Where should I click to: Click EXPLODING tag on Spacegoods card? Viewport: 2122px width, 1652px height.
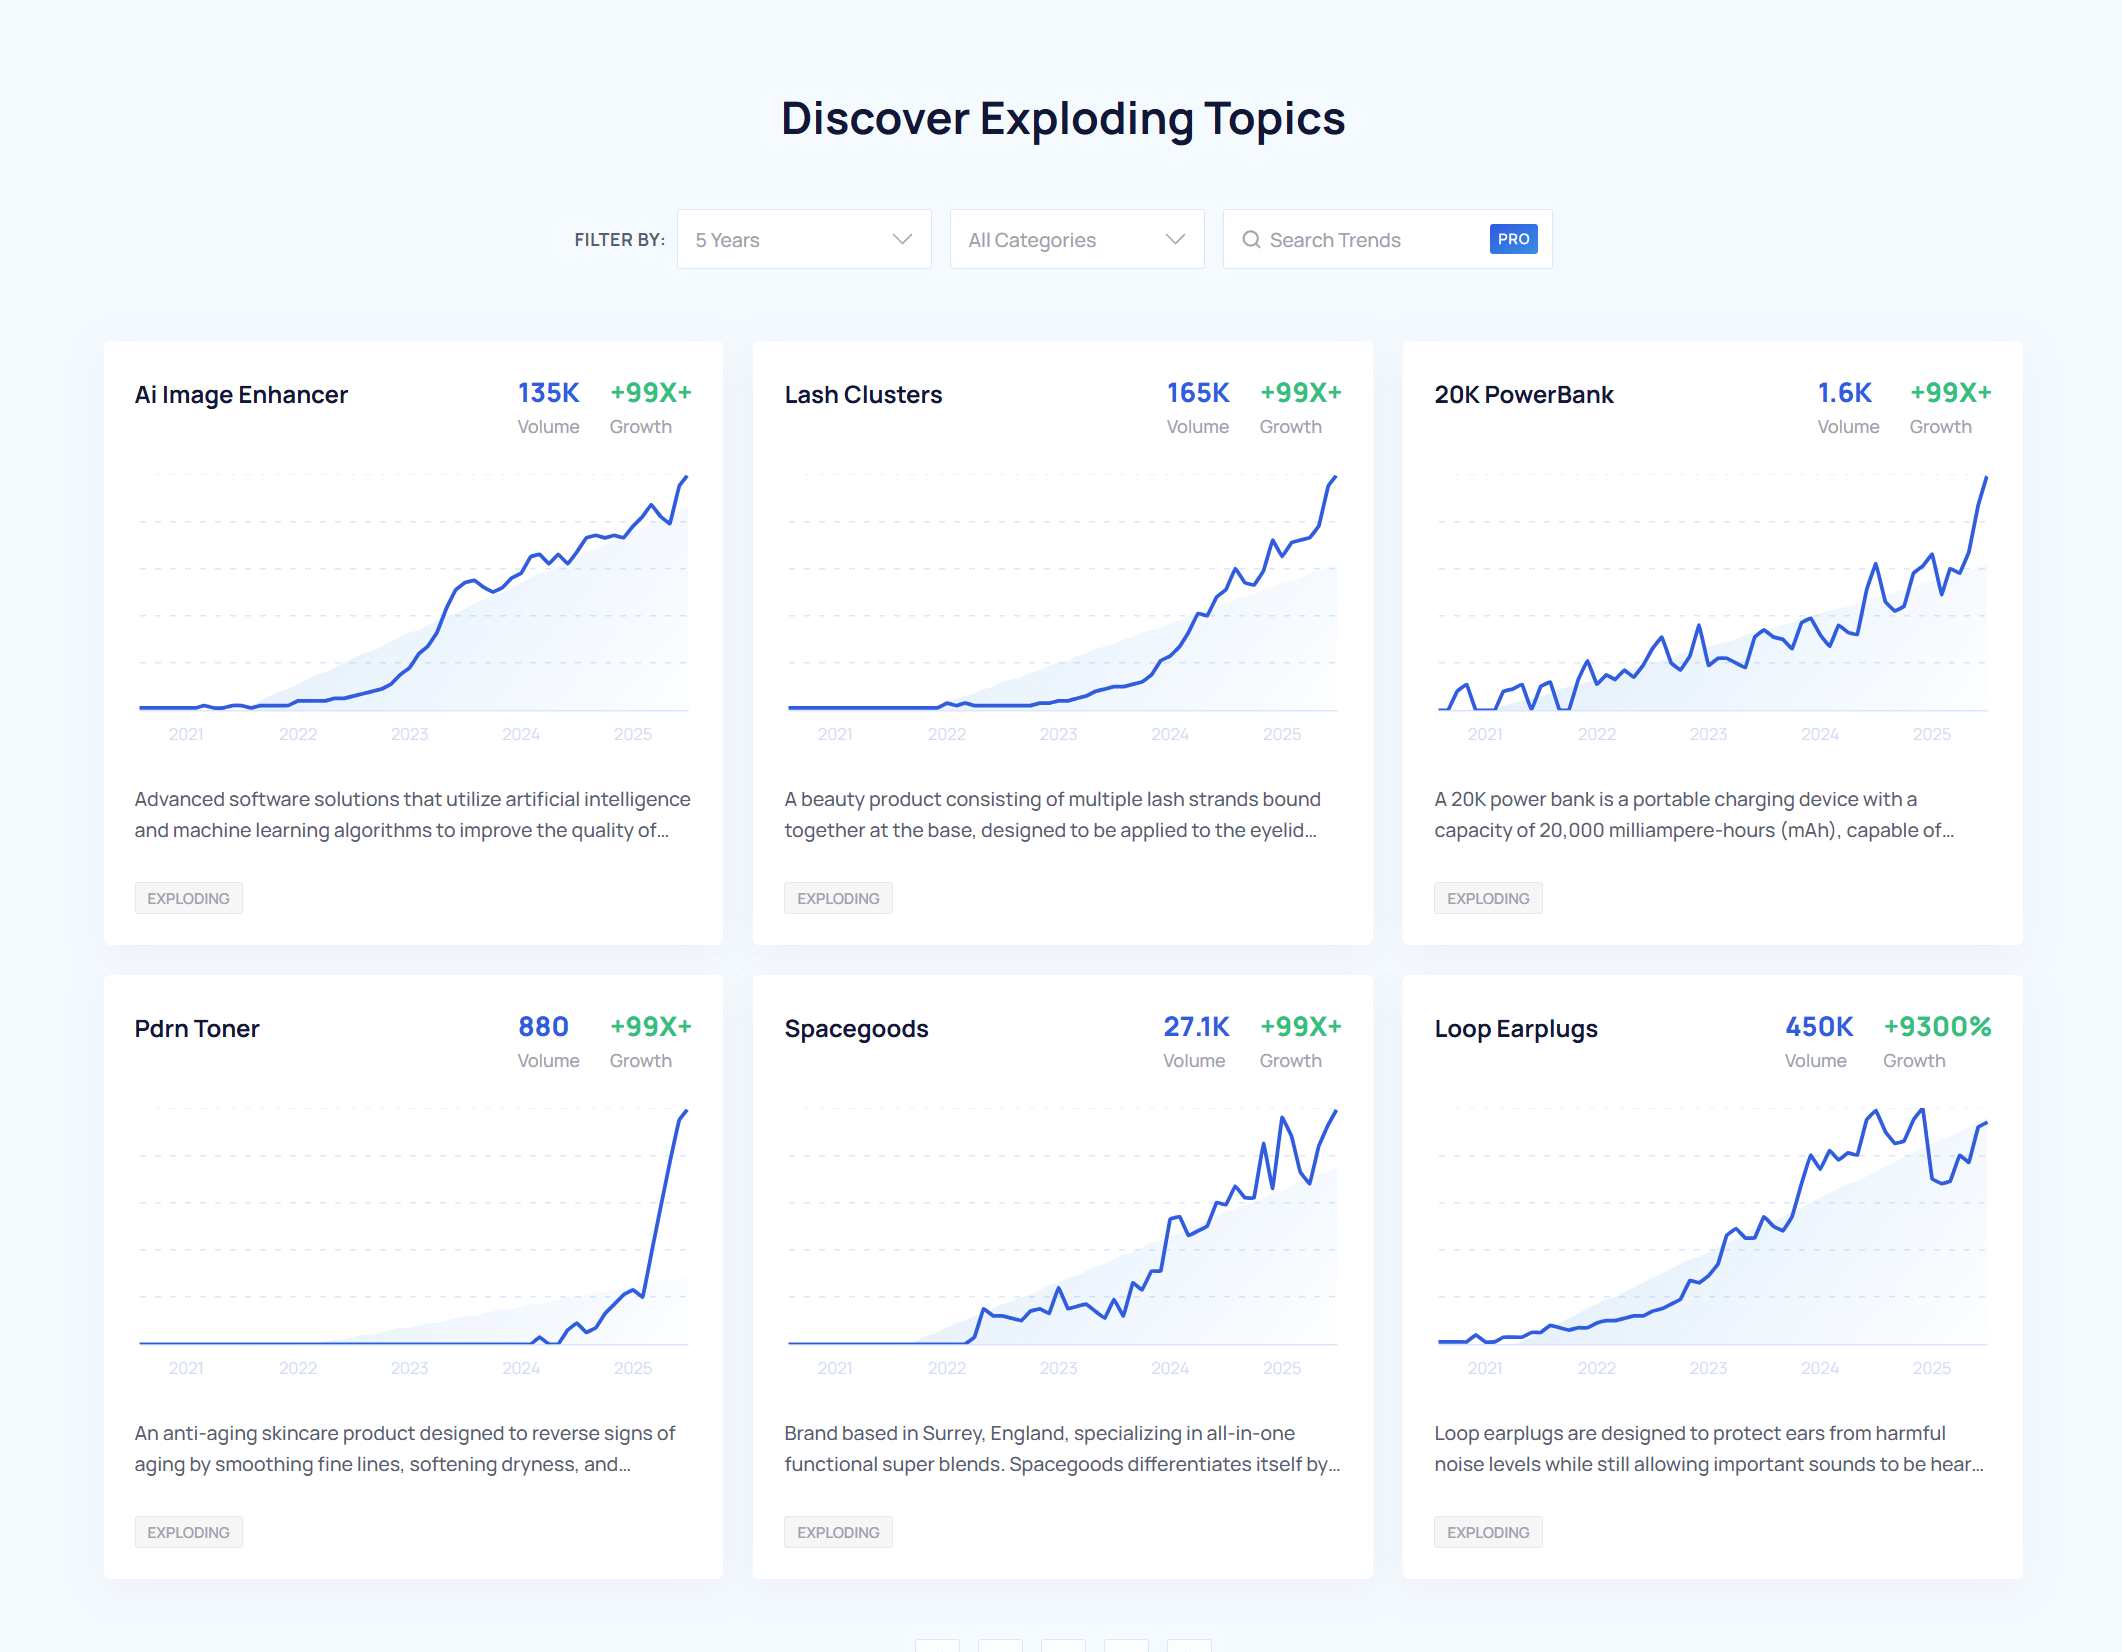click(x=838, y=1532)
